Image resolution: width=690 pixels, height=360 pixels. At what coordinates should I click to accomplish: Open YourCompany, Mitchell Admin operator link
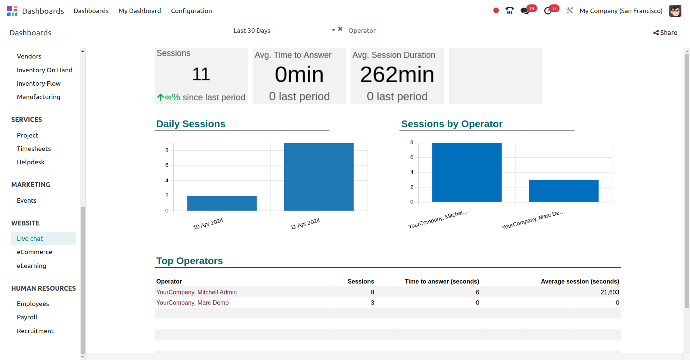tap(196, 292)
